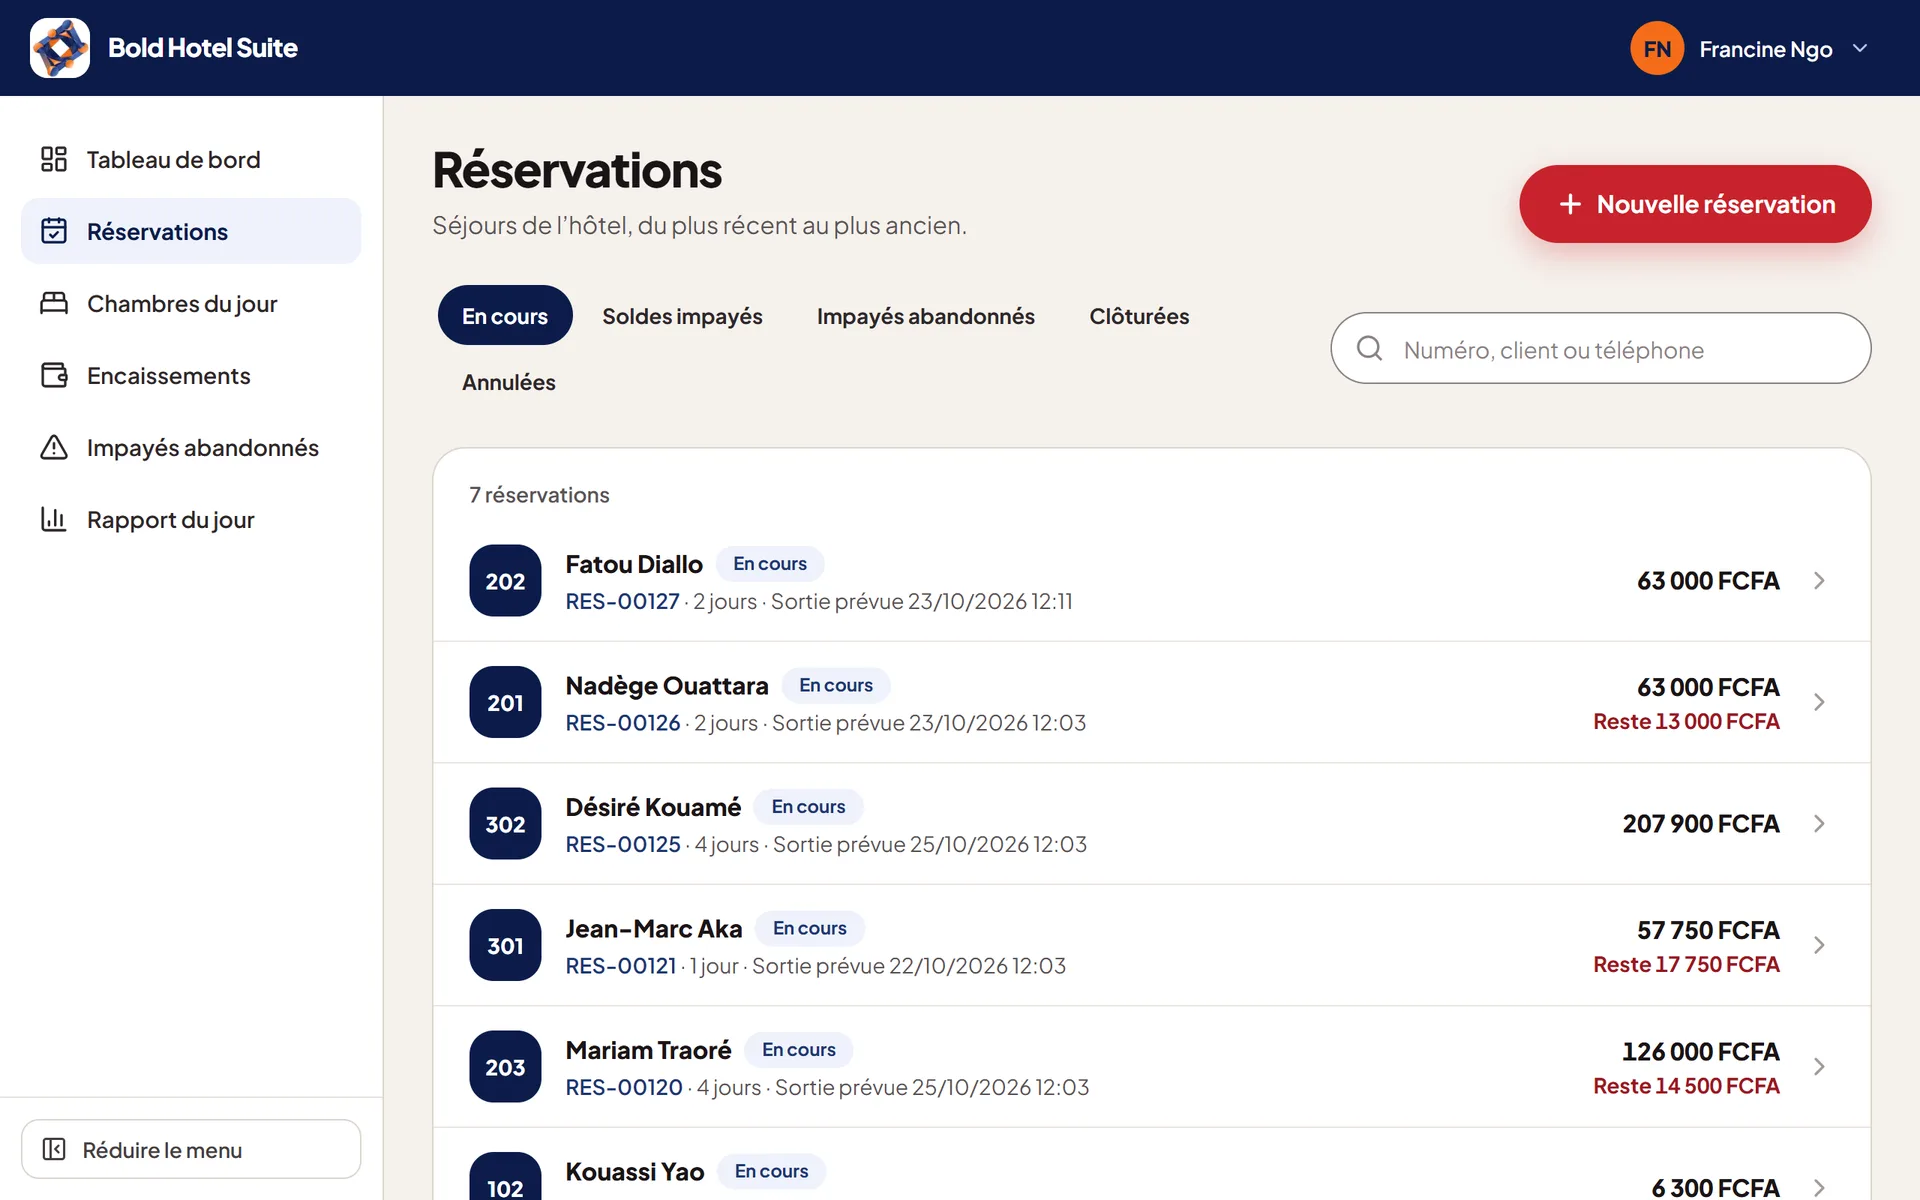1920x1200 pixels.
Task: Click the Kouassi Yao guest name
Action: (x=634, y=1171)
